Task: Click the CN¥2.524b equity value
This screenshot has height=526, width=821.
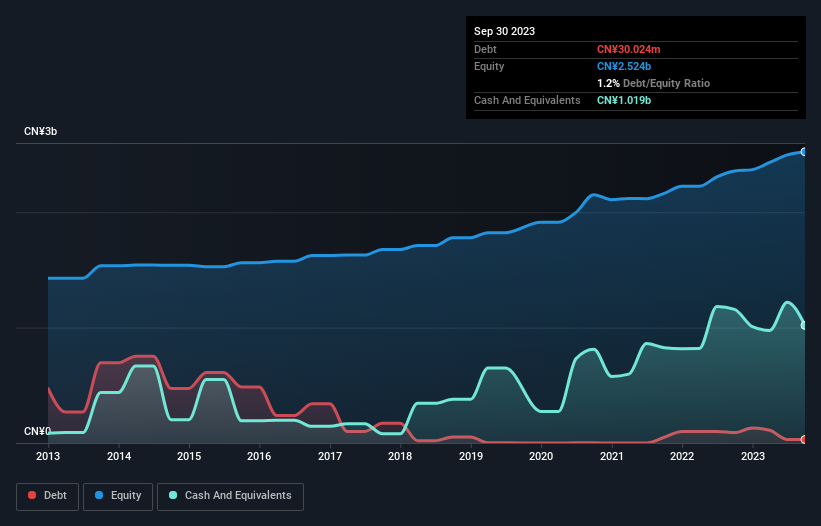Action: pos(624,66)
